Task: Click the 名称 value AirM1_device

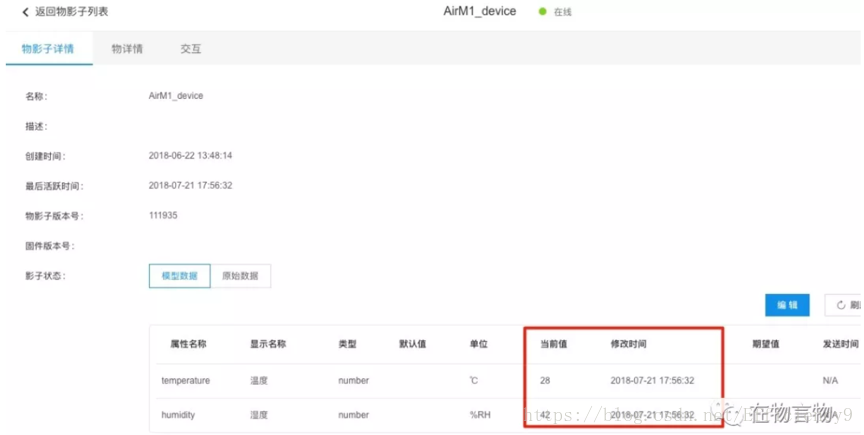Action: pos(176,96)
